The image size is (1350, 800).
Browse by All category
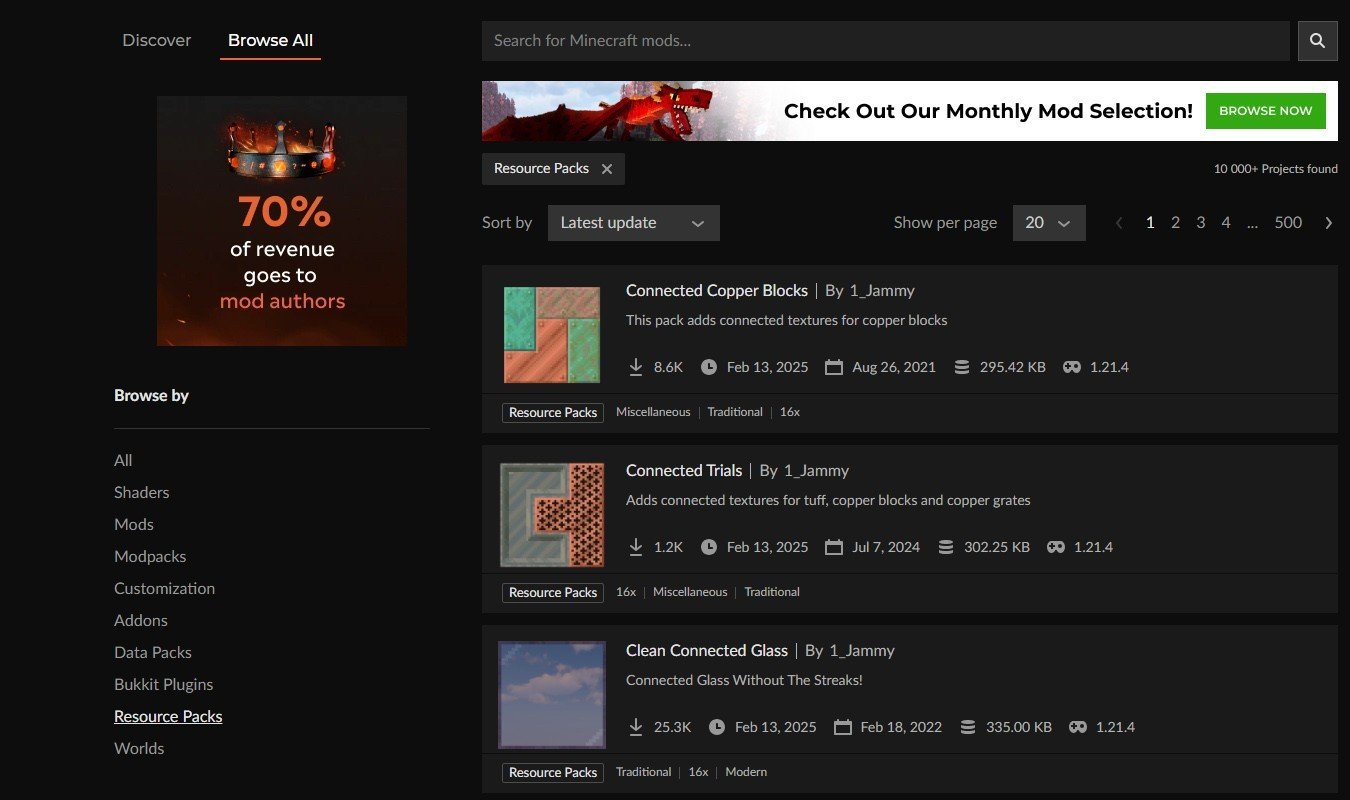[123, 460]
